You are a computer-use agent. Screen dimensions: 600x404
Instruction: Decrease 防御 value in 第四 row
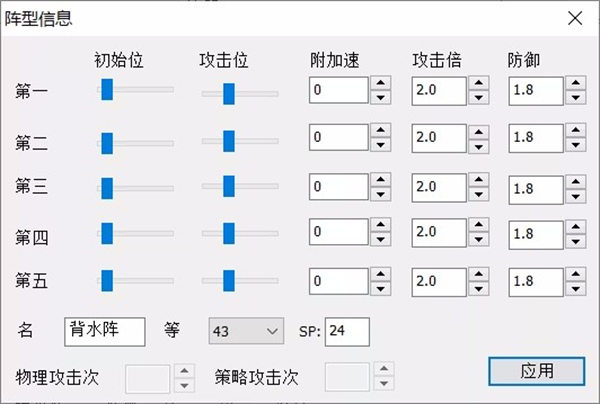(x=576, y=241)
